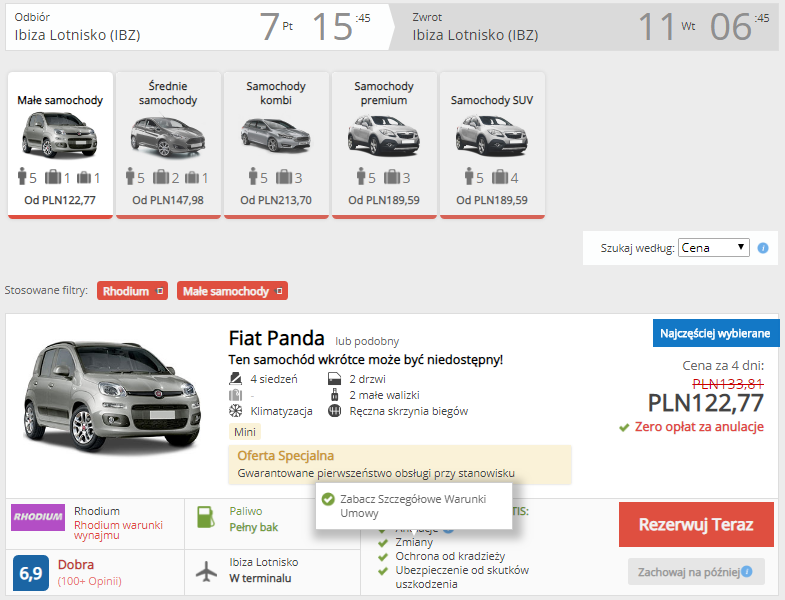Click the Ochrona od kradzieży item

pyautogui.click(x=450, y=556)
